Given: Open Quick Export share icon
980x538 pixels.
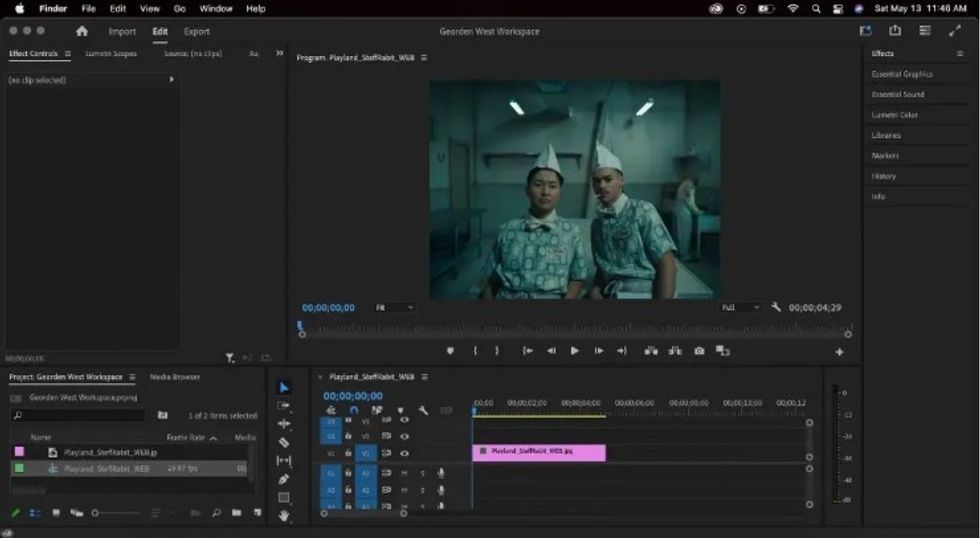Looking at the screenshot, I should pos(895,31).
